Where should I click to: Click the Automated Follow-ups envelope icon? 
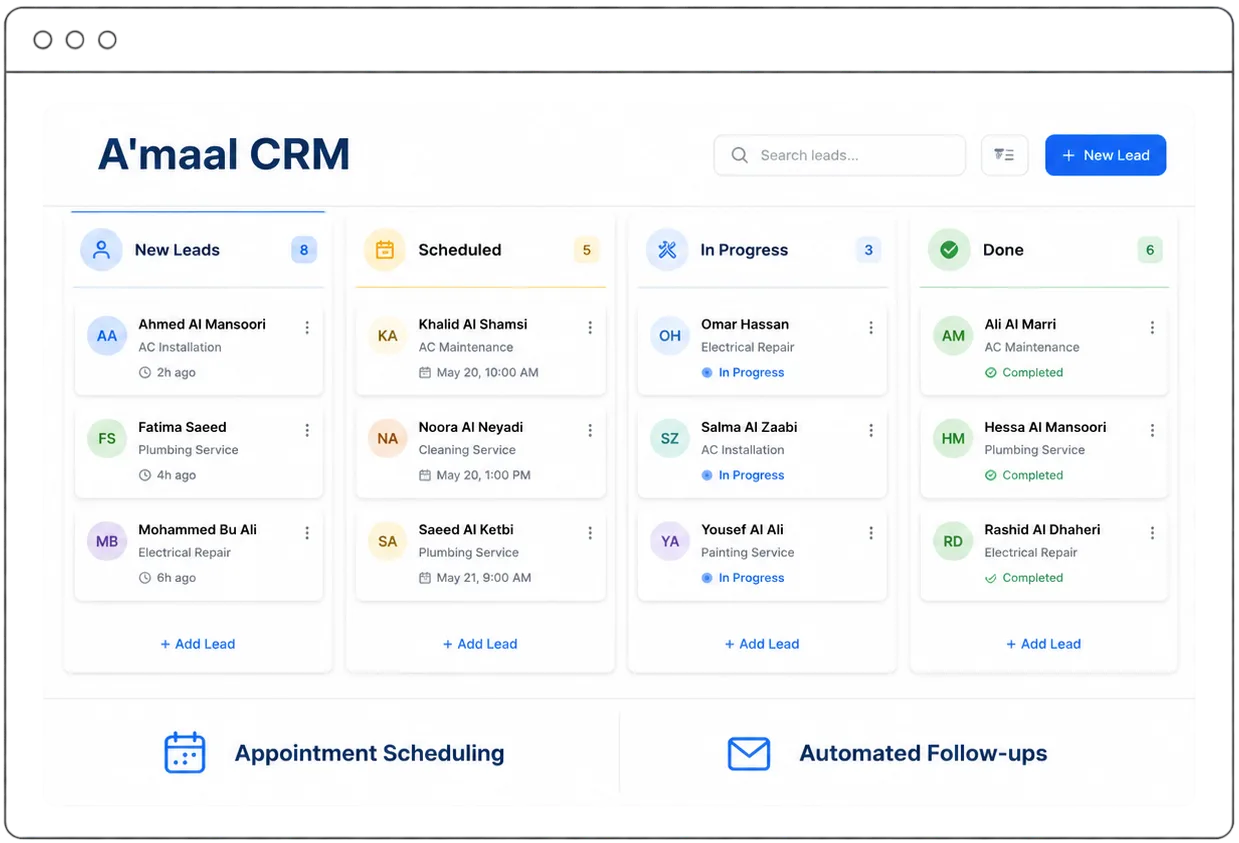[749, 754]
